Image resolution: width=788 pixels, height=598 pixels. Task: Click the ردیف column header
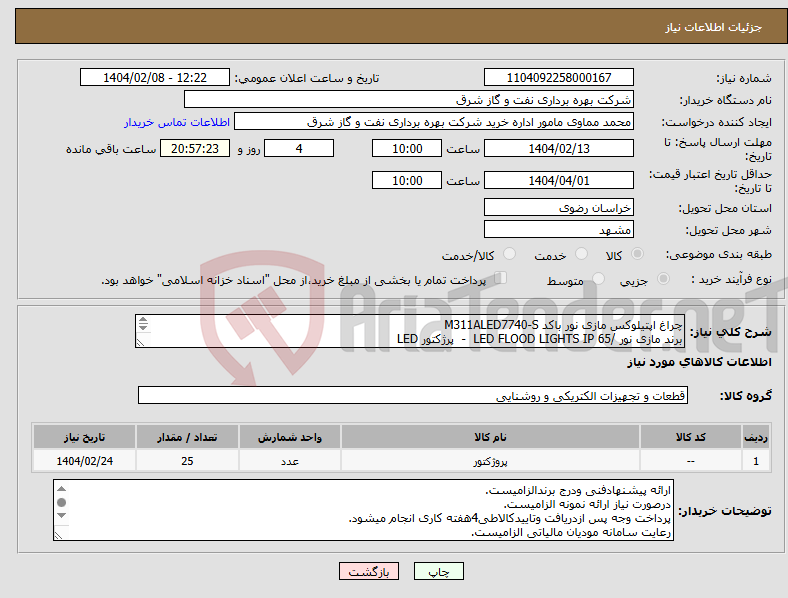[756, 437]
